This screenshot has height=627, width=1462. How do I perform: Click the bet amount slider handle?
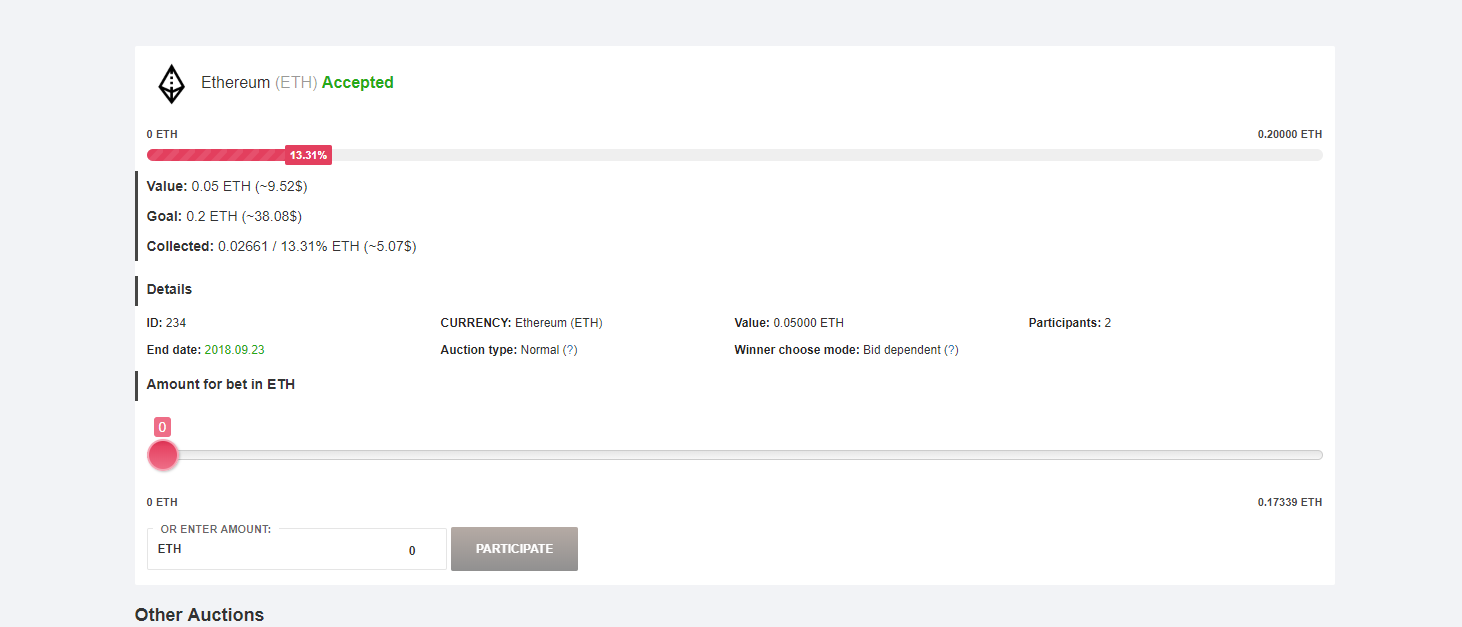click(162, 455)
